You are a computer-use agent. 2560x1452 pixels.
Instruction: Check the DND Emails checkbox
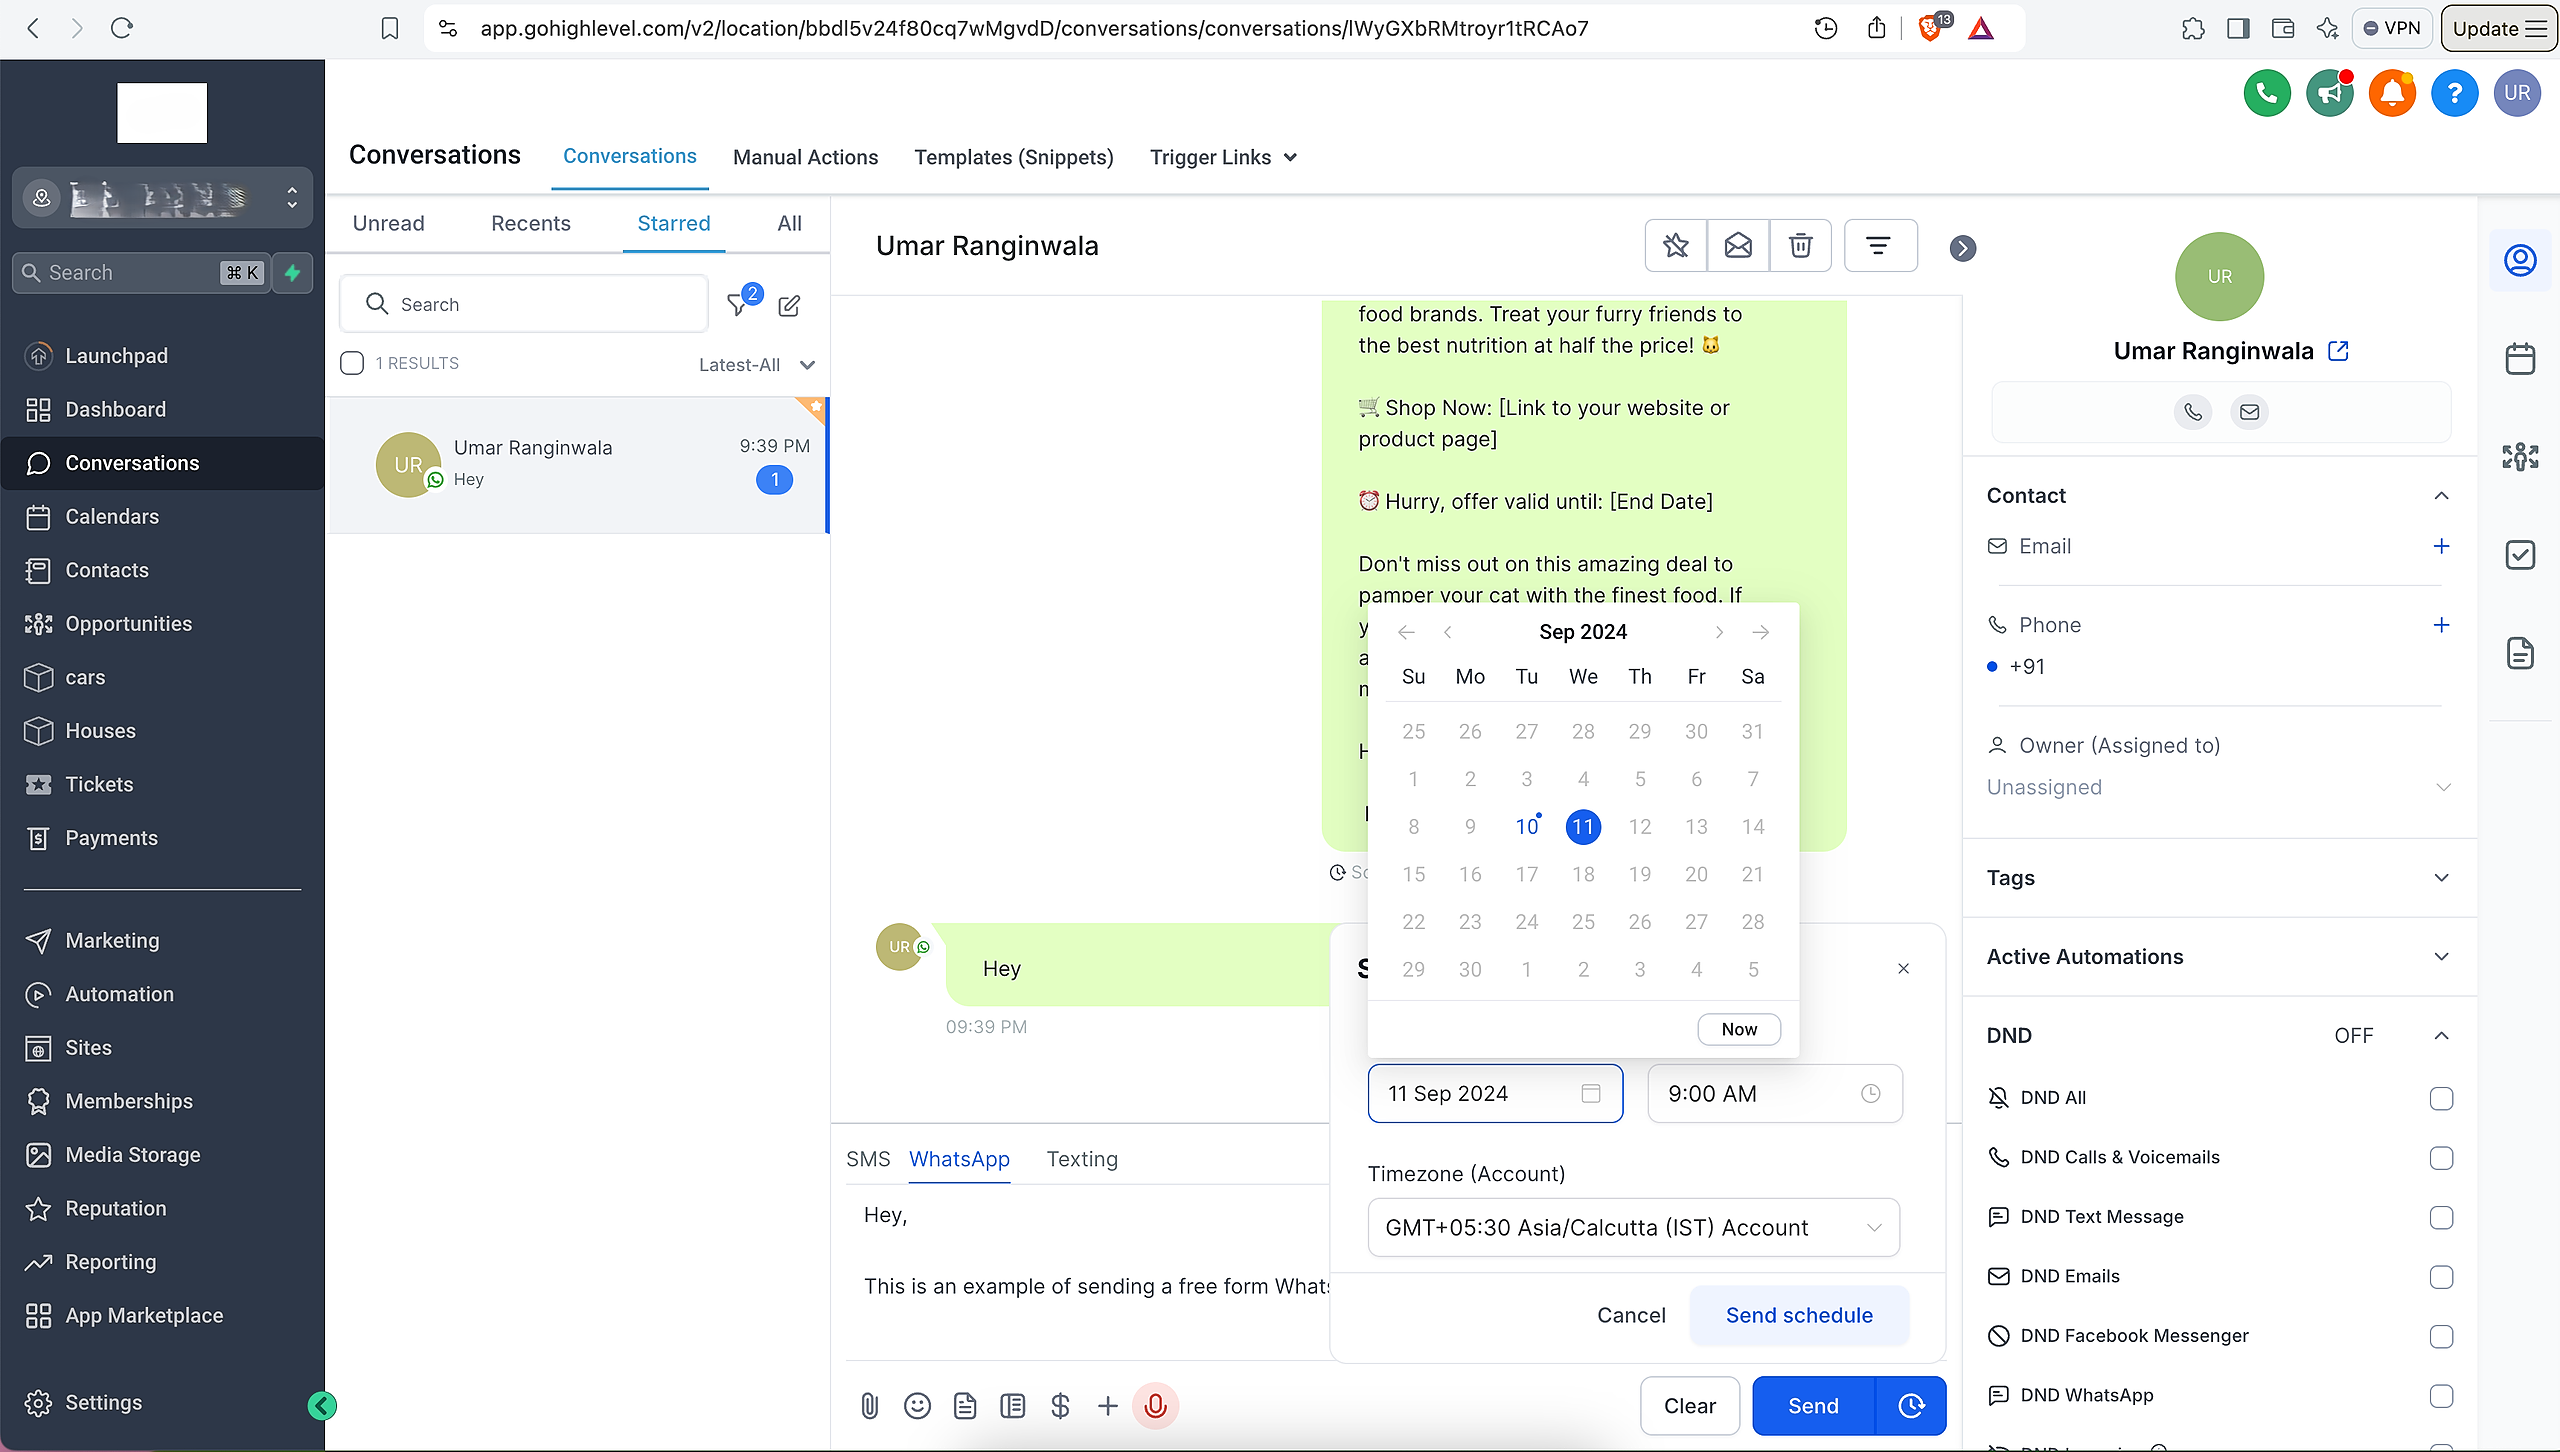(x=2441, y=1277)
